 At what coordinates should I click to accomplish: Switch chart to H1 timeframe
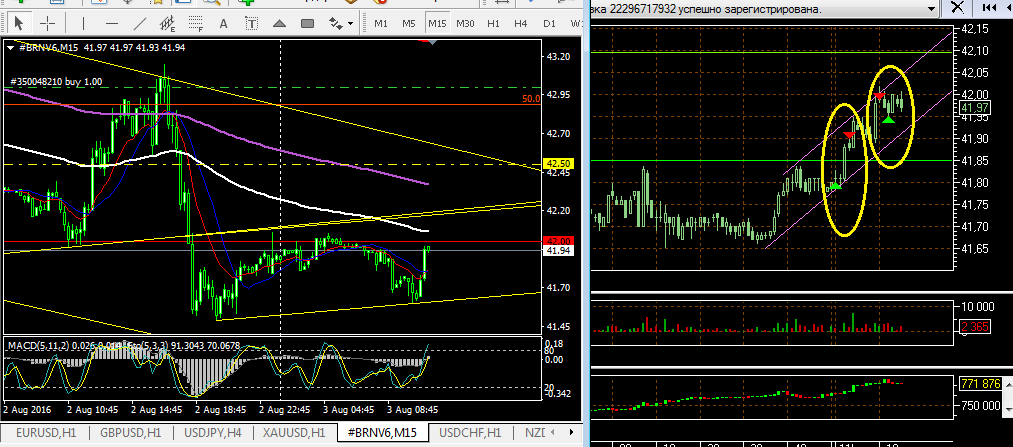click(494, 24)
